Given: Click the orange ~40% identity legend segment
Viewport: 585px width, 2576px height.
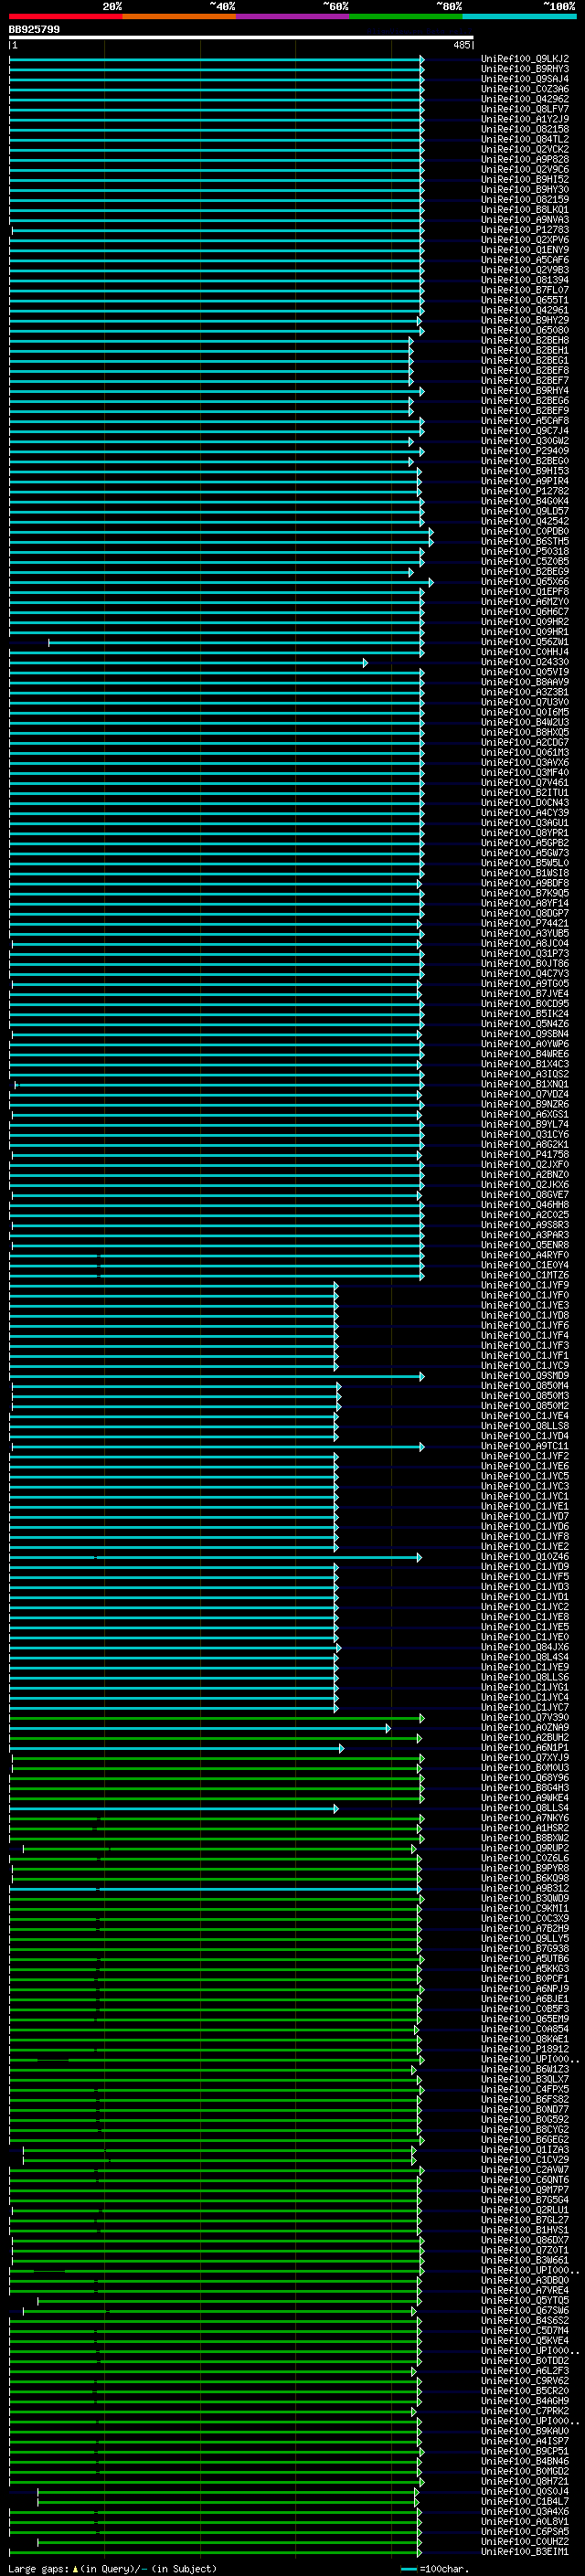Looking at the screenshot, I should coord(179,16).
